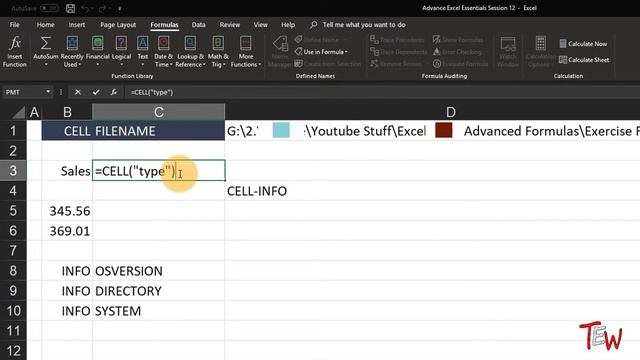Open Date & Time functions library
This screenshot has height=360, width=640.
pos(164,51)
